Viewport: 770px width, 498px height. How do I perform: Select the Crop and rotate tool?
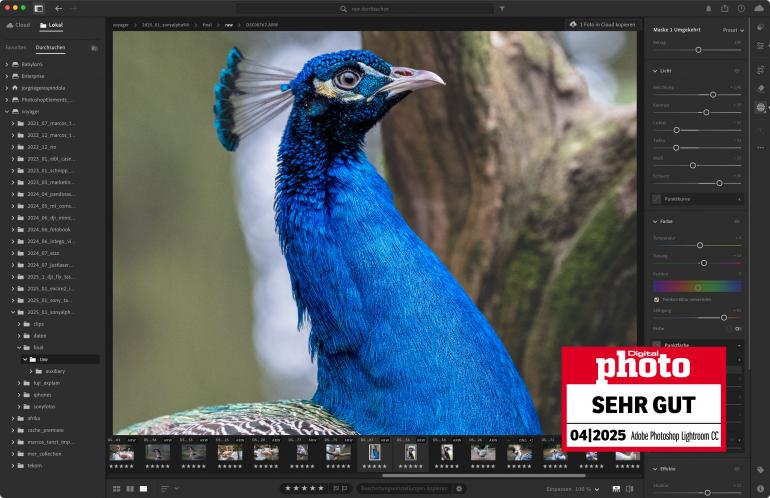pyautogui.click(x=761, y=70)
